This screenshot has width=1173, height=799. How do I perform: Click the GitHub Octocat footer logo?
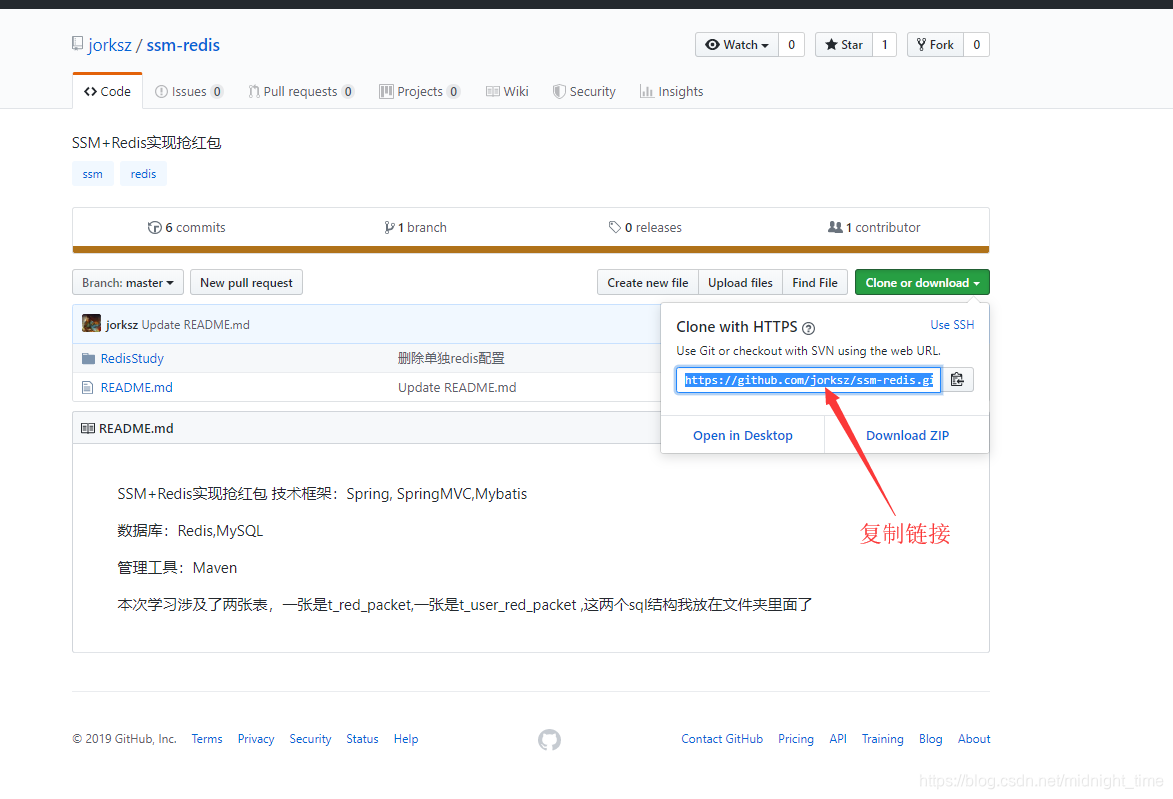(x=549, y=740)
